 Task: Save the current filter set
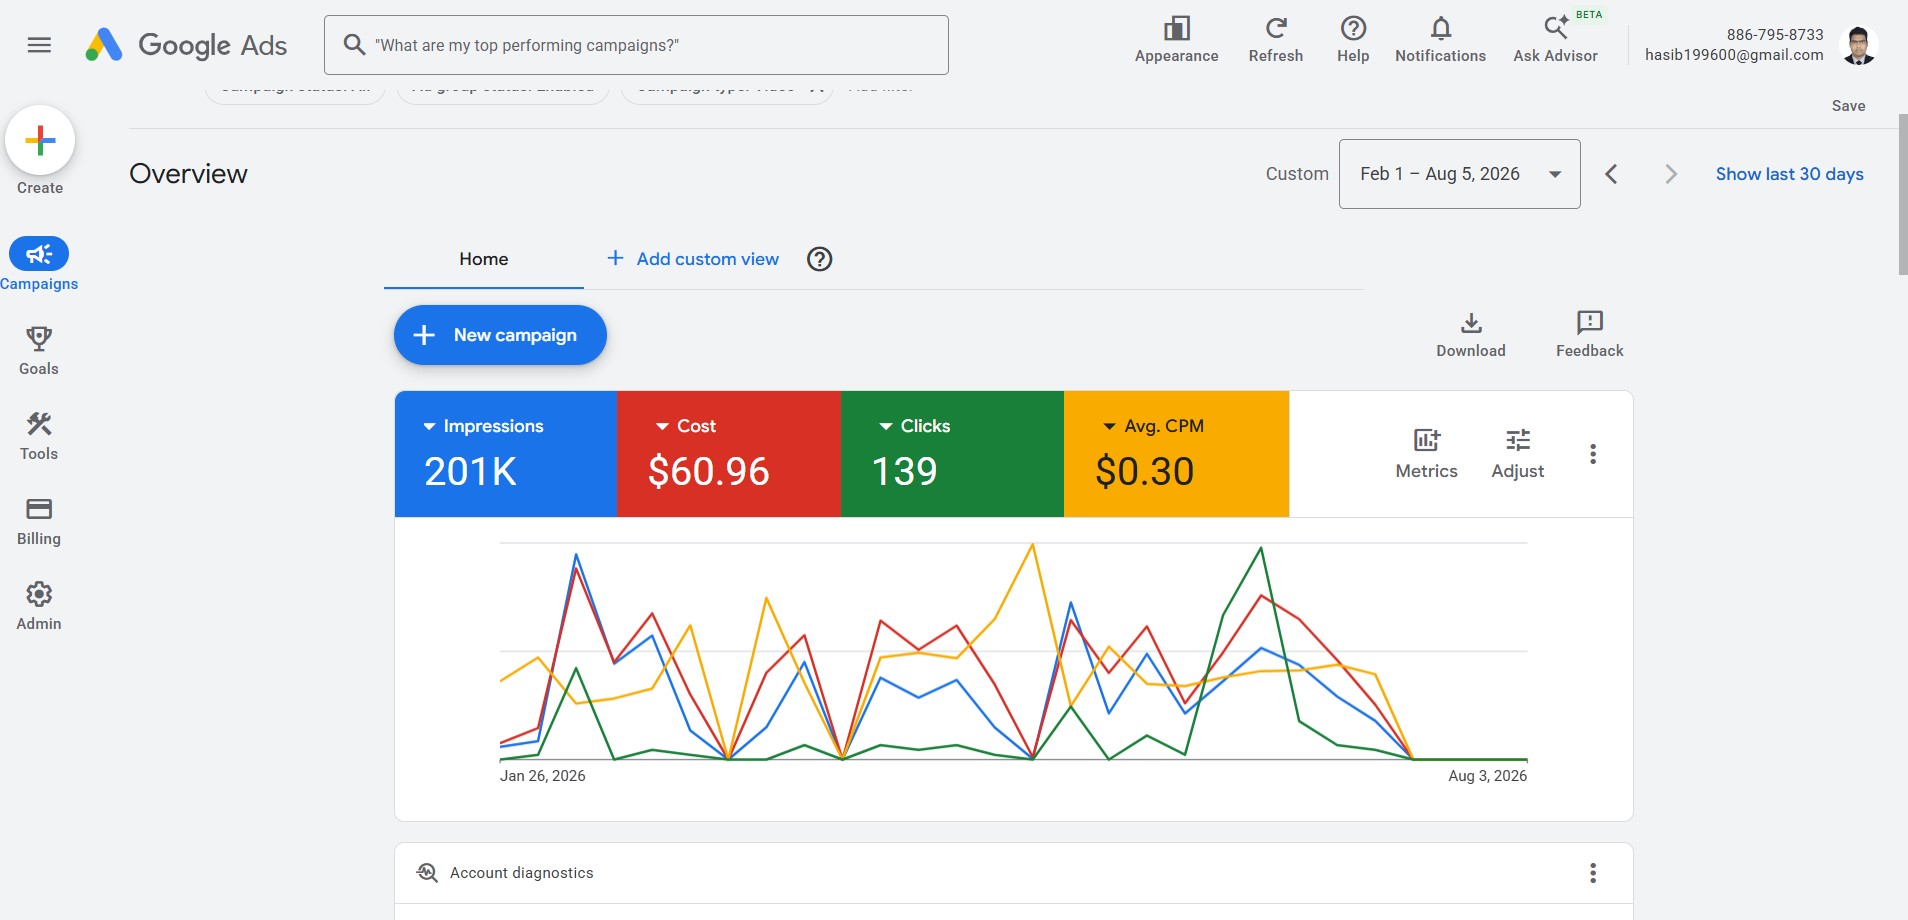[1848, 106]
